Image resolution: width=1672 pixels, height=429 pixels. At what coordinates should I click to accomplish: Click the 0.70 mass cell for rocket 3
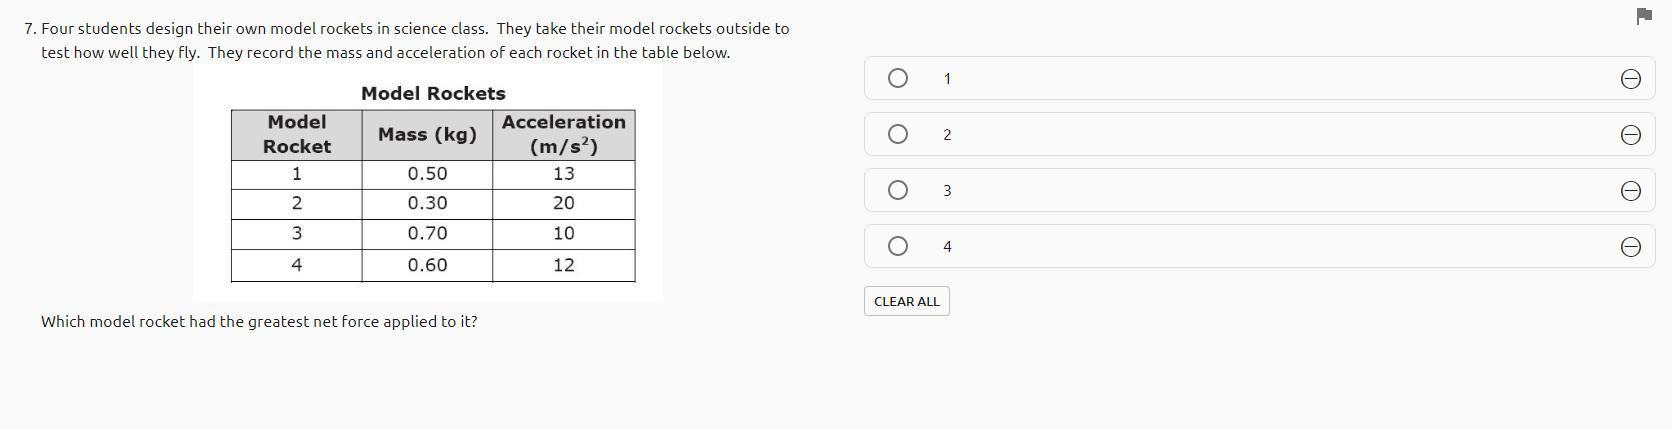pos(427,233)
